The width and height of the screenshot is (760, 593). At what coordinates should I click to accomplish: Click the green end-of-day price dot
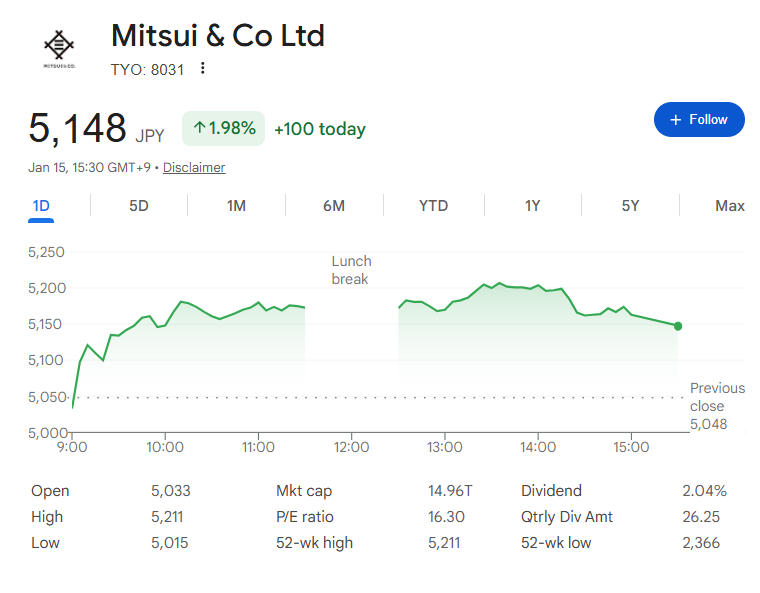[678, 326]
